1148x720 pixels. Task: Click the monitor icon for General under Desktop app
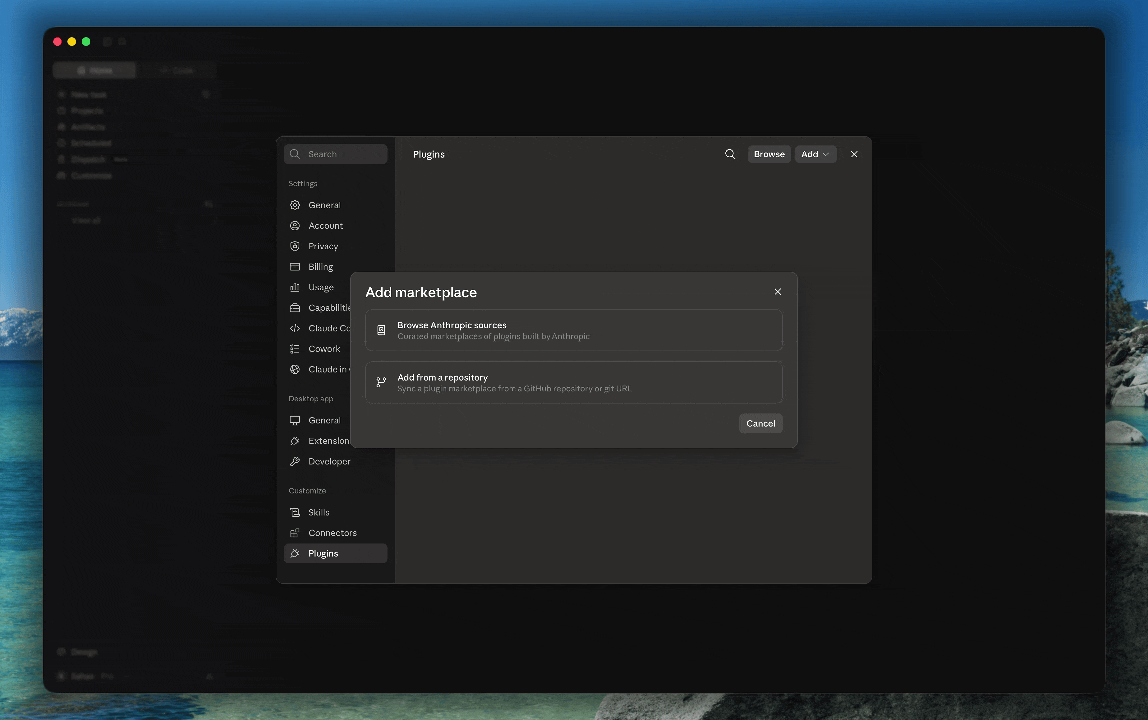pyautogui.click(x=295, y=420)
